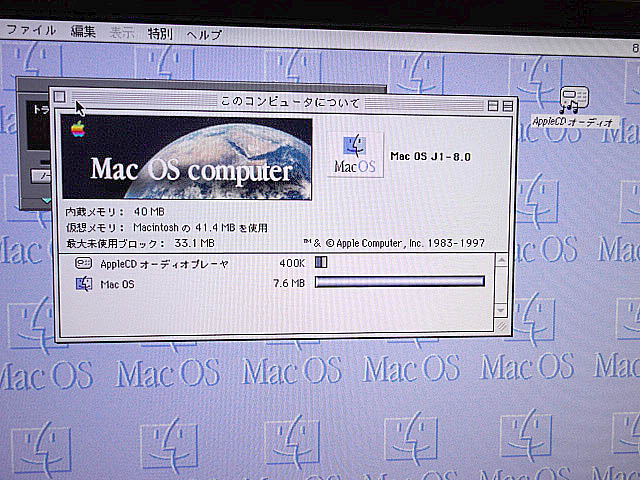
Task: Open the ヘルプ menu
Action: tap(204, 34)
